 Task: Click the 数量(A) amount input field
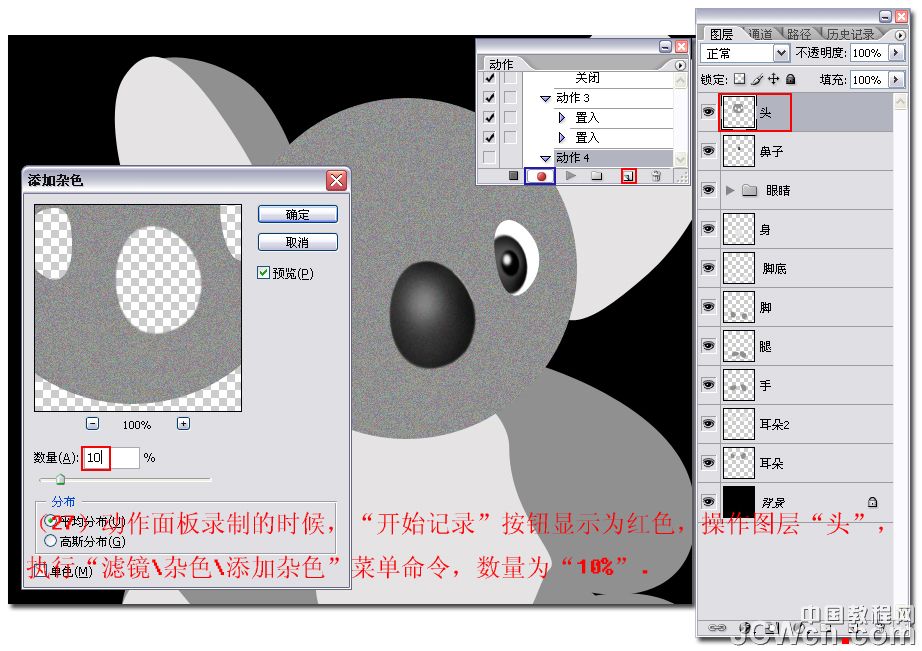[111, 458]
